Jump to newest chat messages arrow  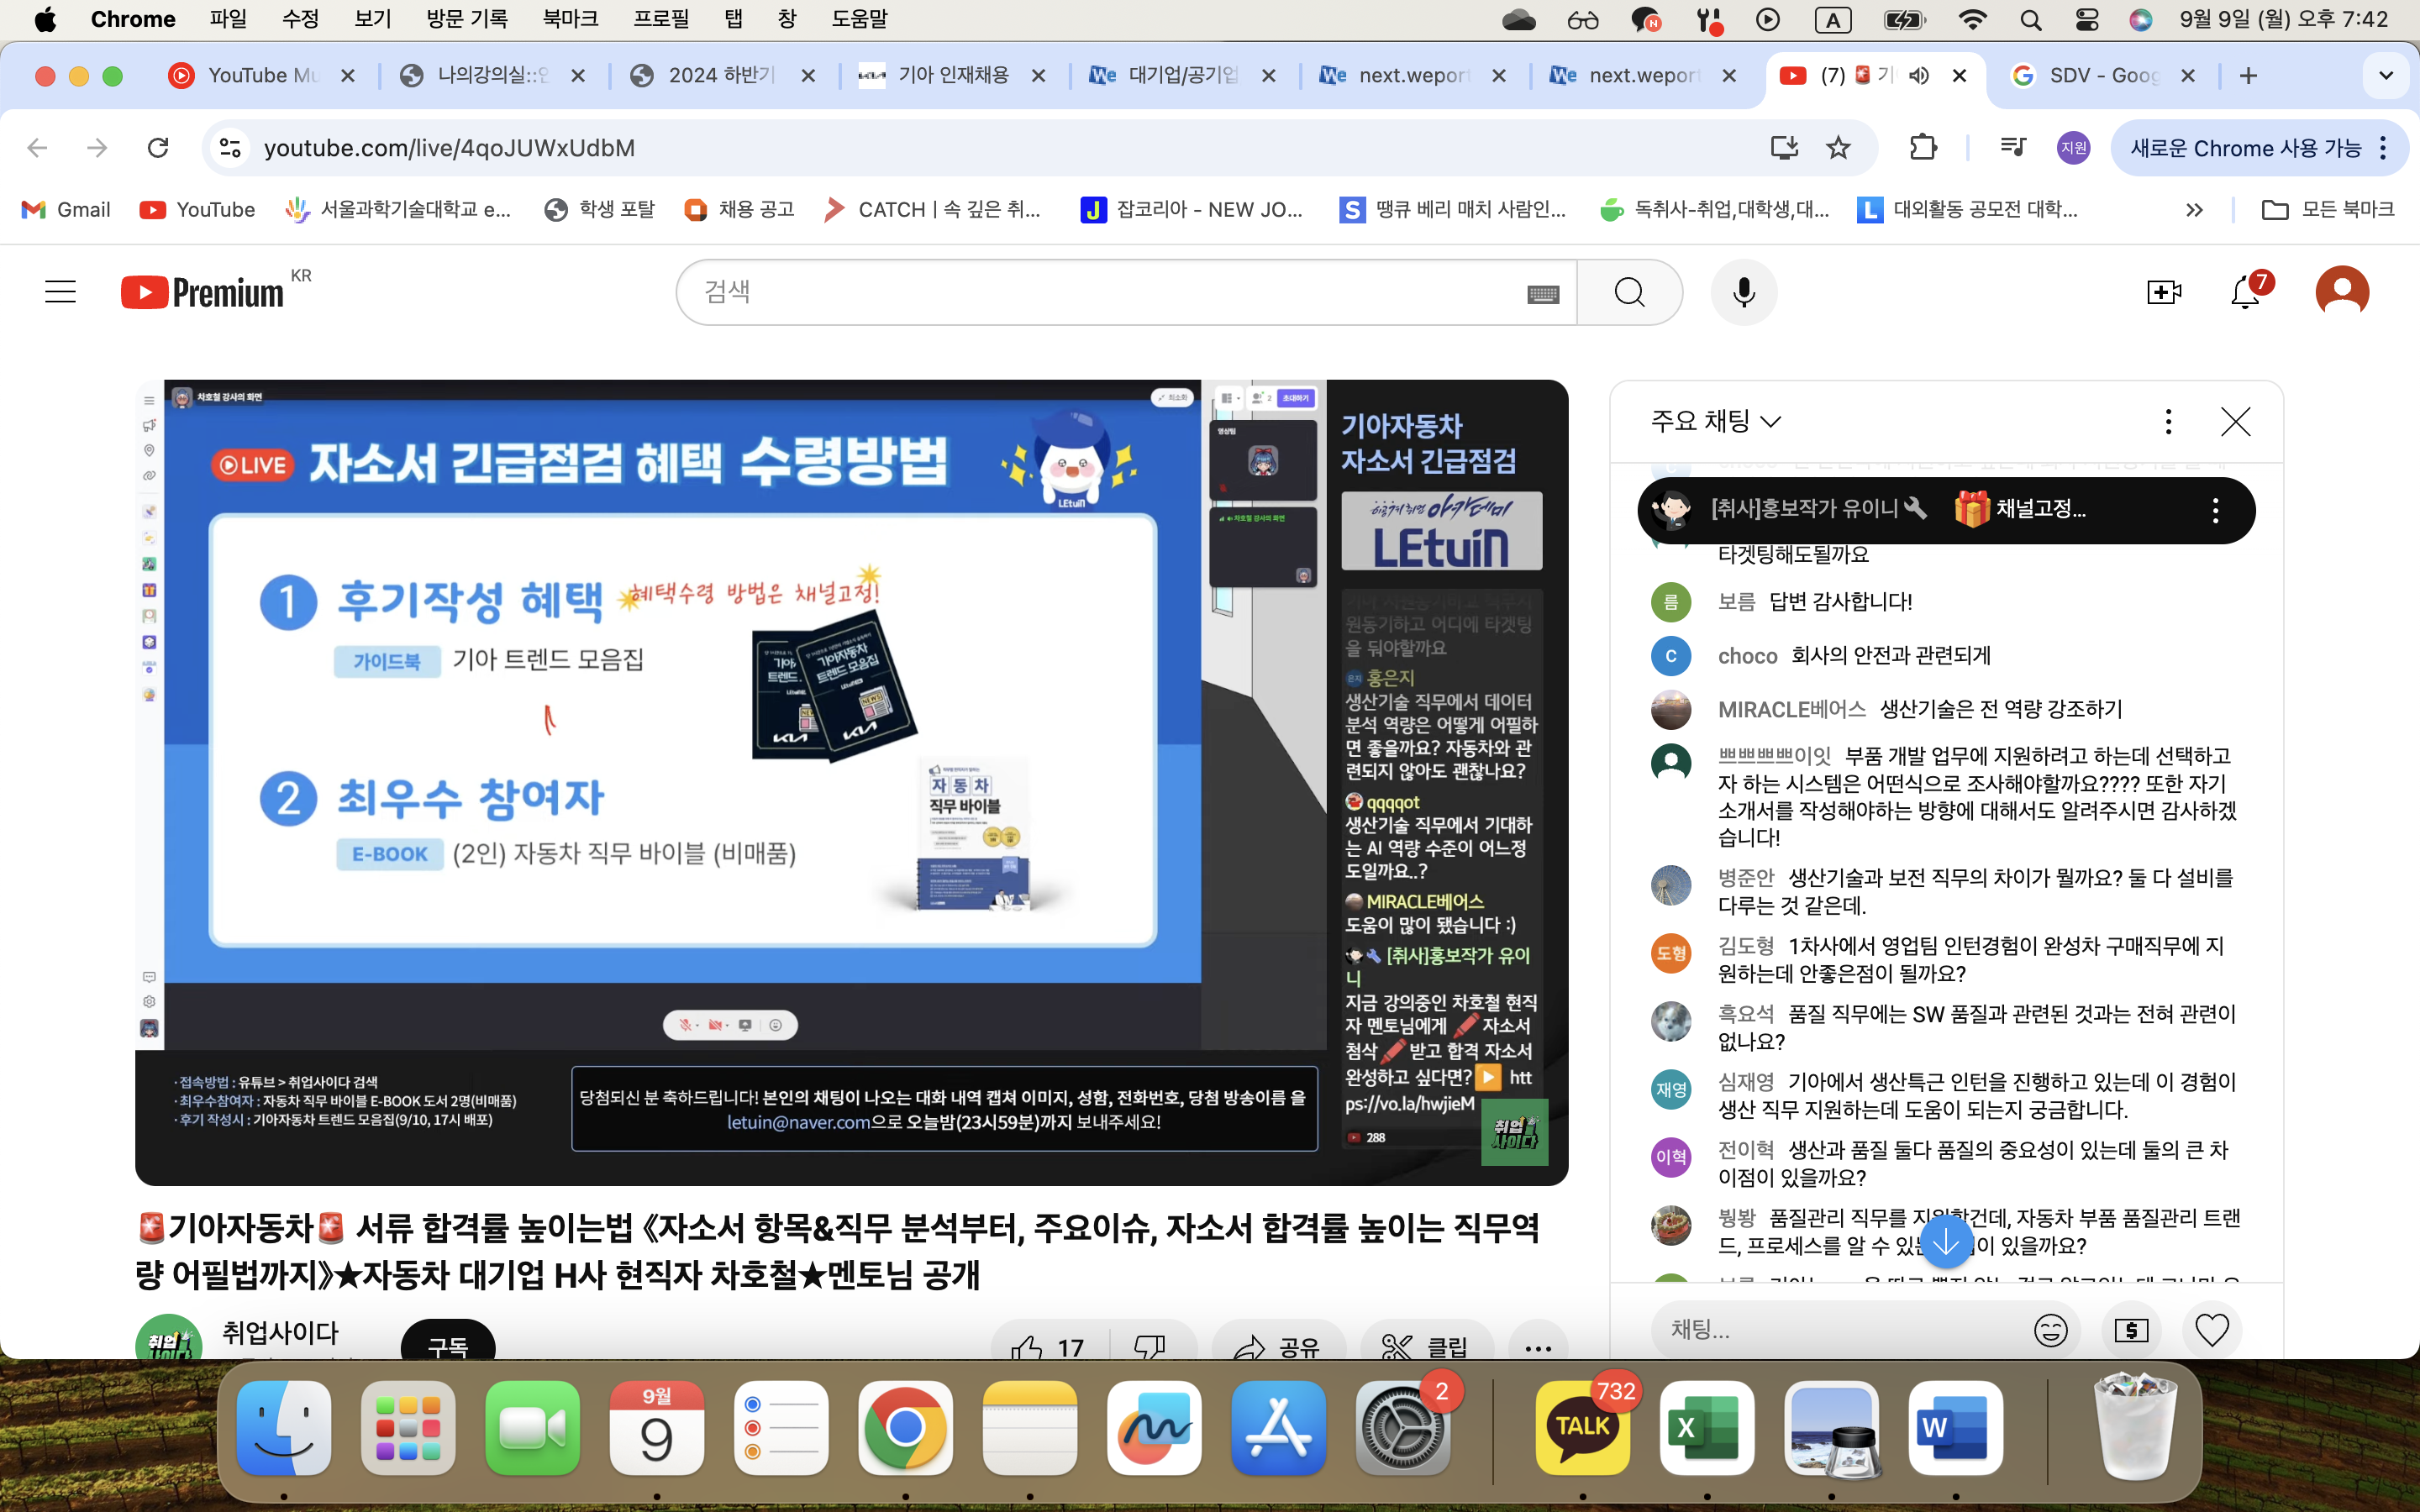(x=1946, y=1242)
